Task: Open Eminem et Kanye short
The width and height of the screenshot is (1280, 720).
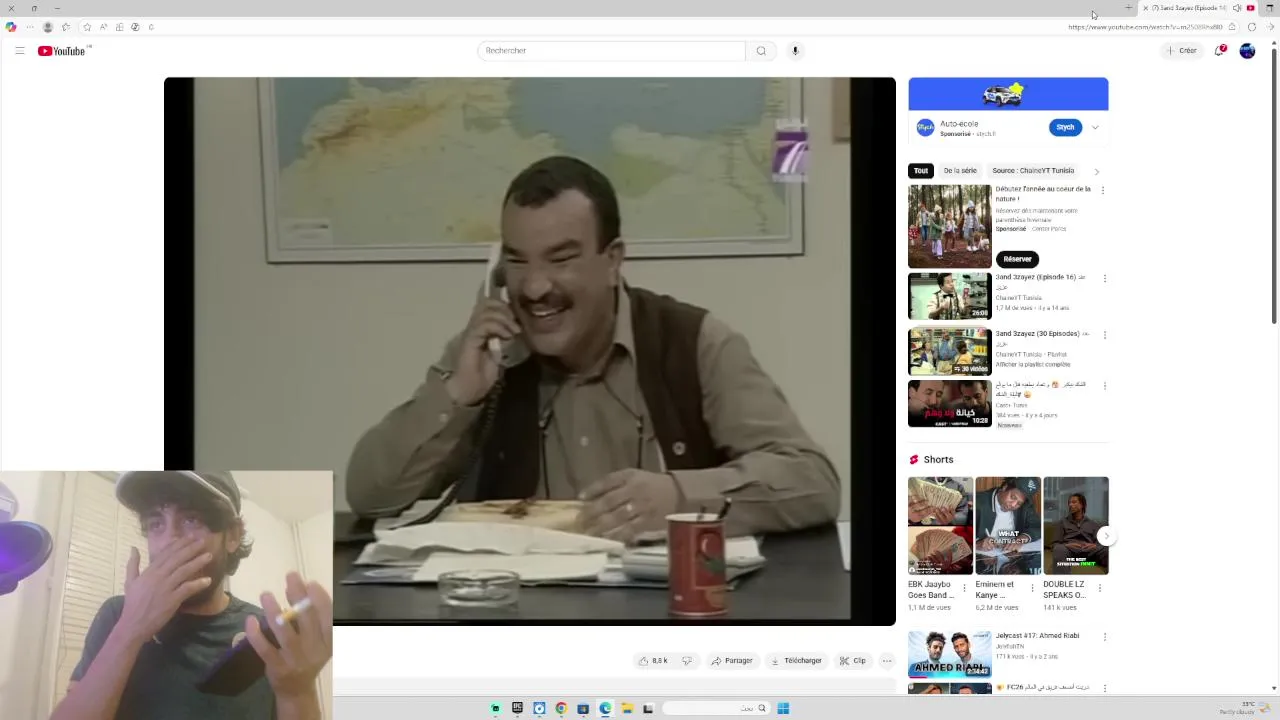Action: [1008, 526]
